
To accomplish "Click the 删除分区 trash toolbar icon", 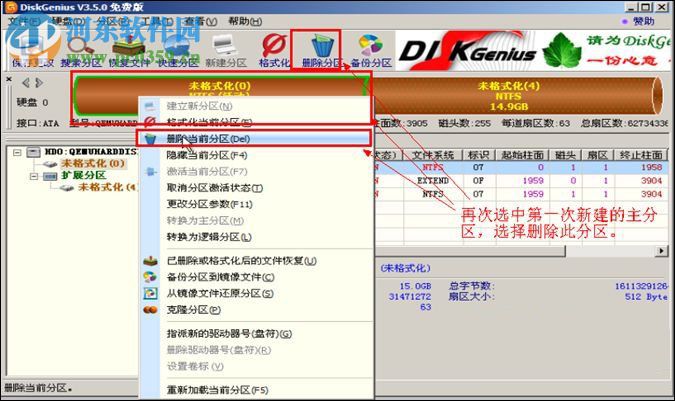I will (x=322, y=51).
